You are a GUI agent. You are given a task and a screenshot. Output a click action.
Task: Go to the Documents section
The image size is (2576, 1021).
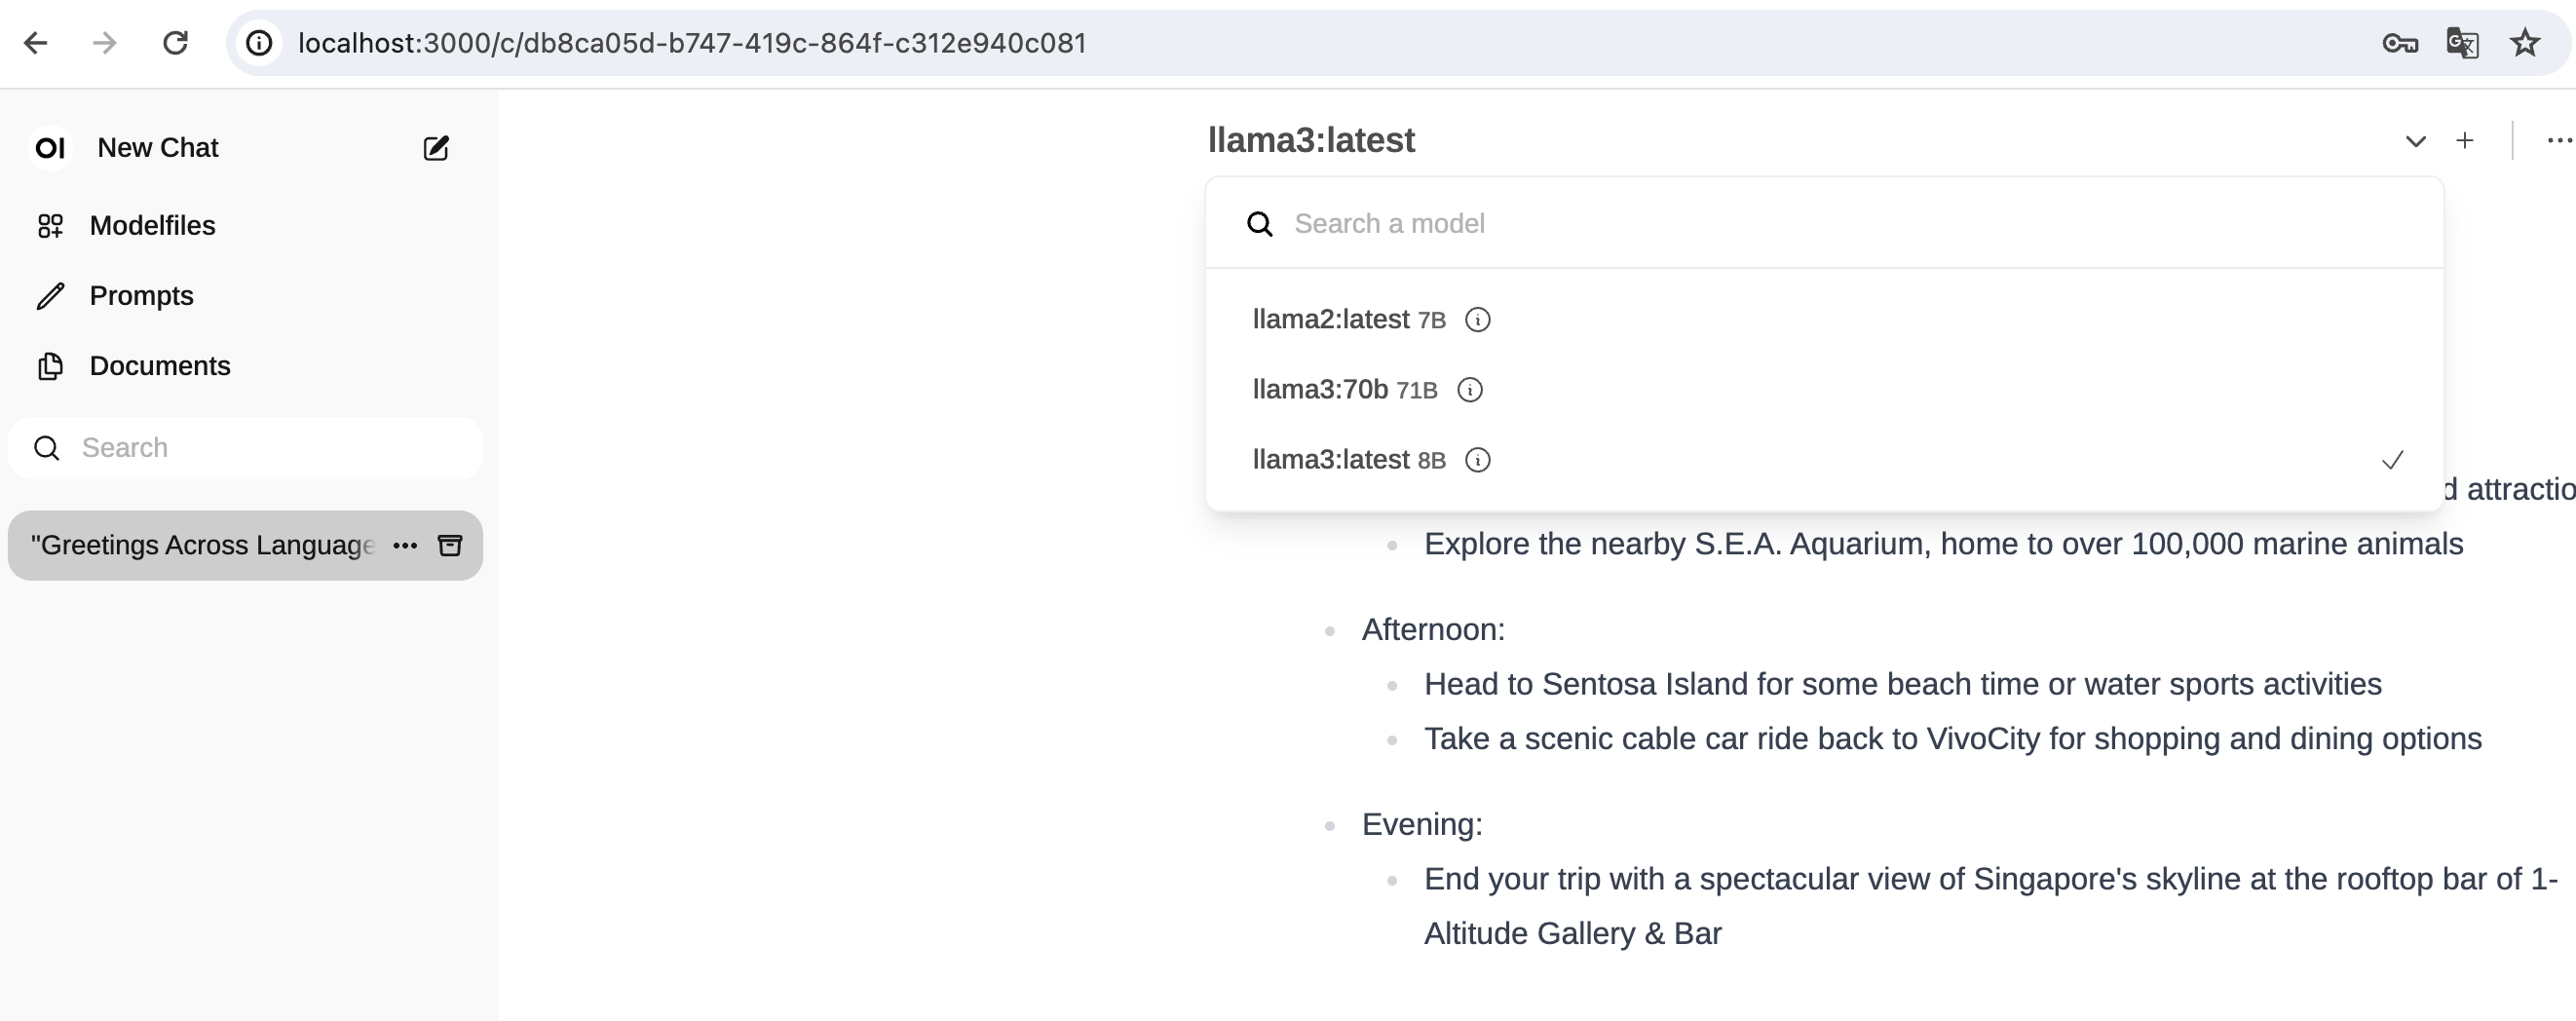159,366
